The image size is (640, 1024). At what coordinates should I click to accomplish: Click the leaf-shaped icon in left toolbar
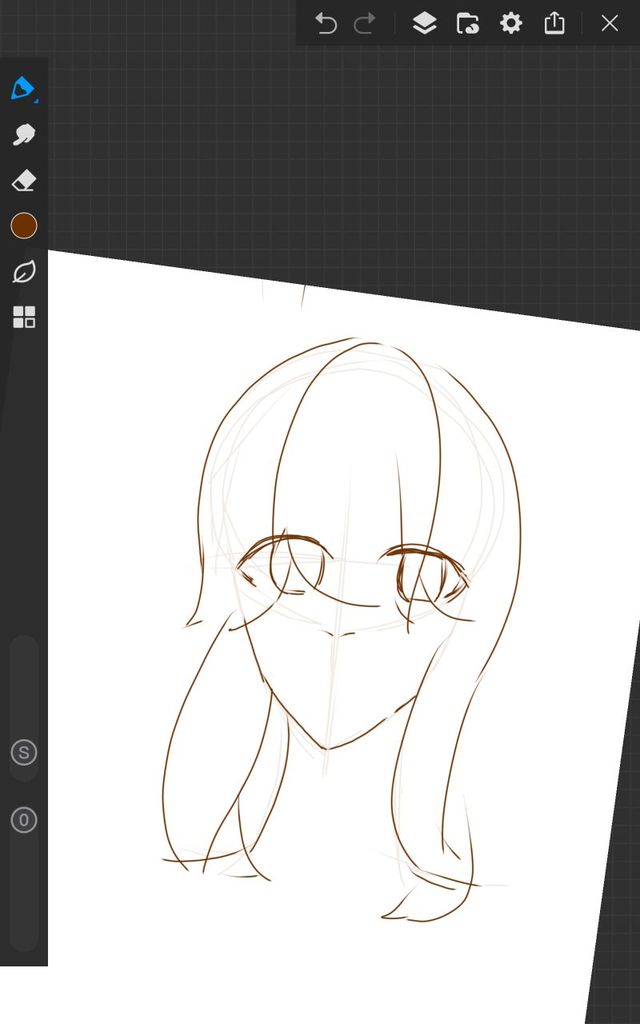click(23, 272)
